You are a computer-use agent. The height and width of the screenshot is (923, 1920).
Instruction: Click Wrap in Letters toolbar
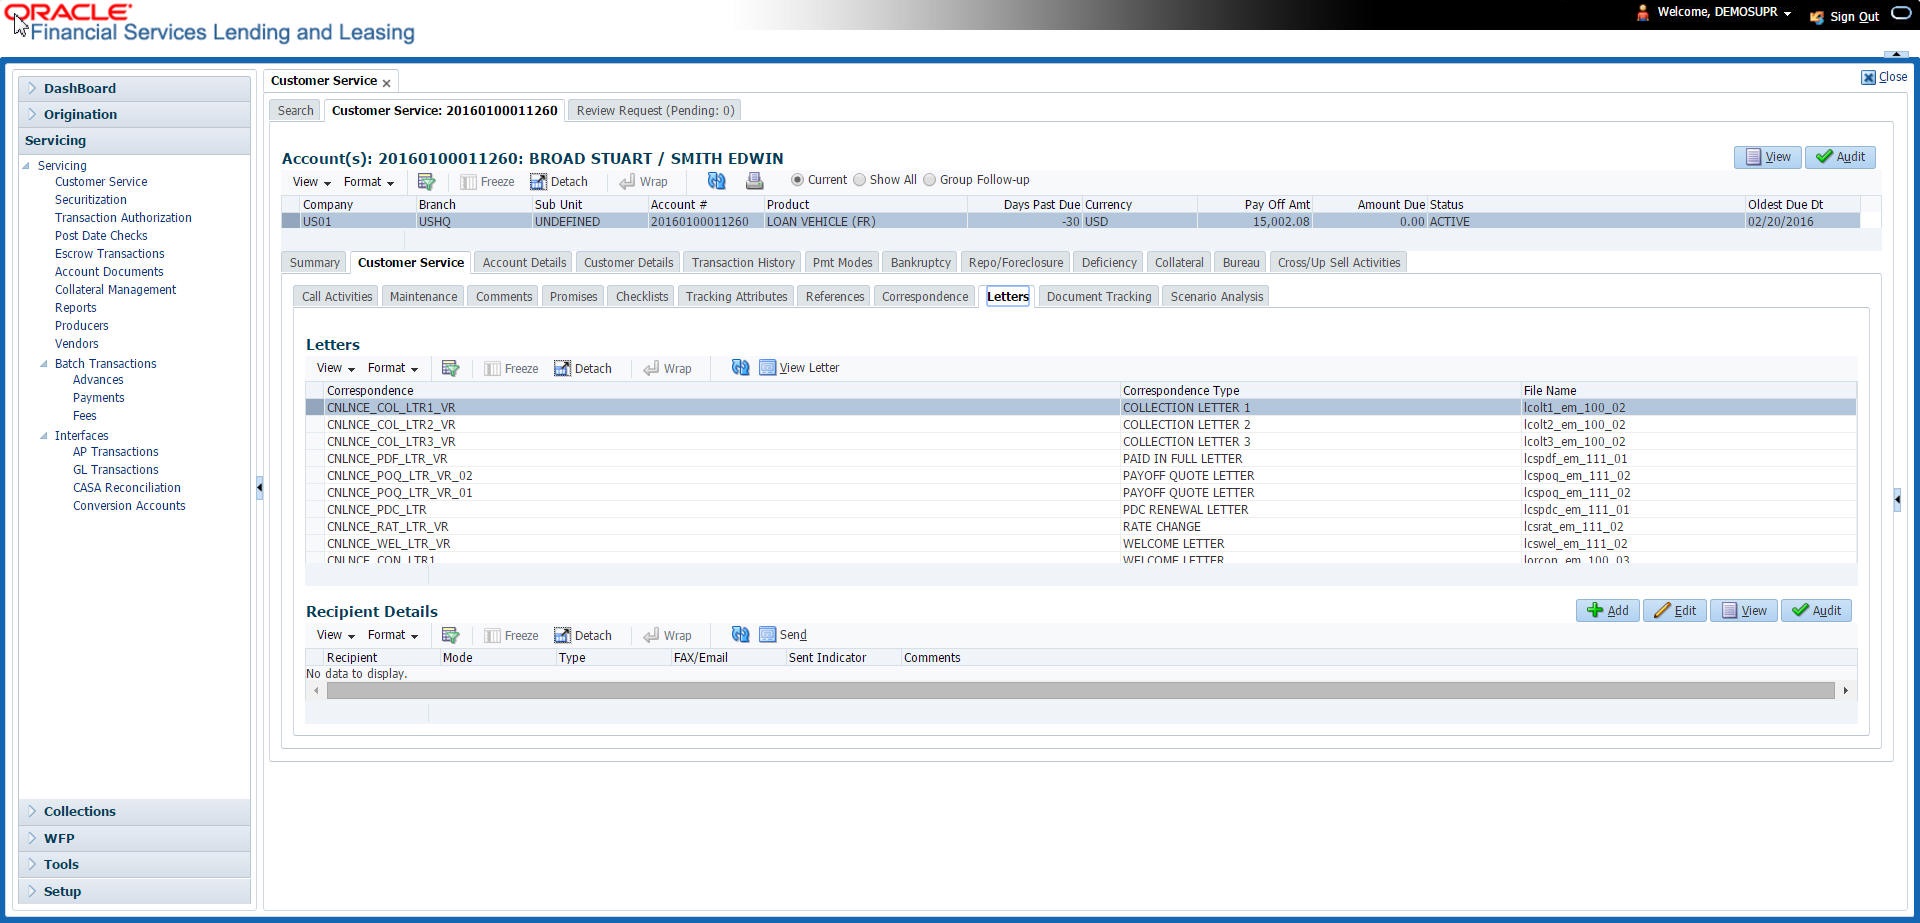tap(667, 368)
